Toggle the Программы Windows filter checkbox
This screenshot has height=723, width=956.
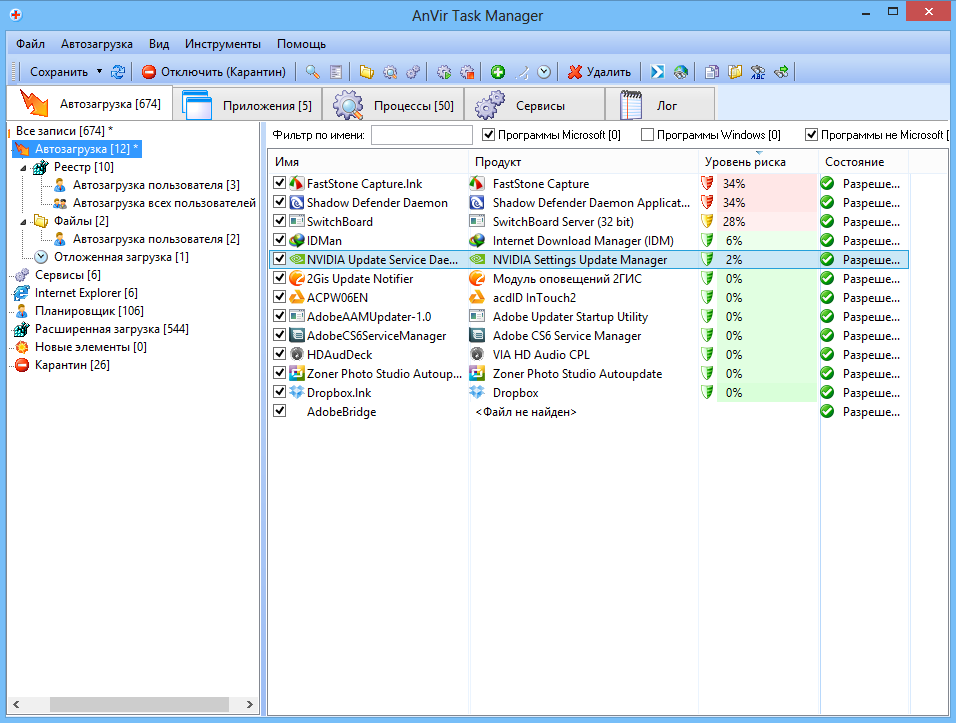click(647, 135)
